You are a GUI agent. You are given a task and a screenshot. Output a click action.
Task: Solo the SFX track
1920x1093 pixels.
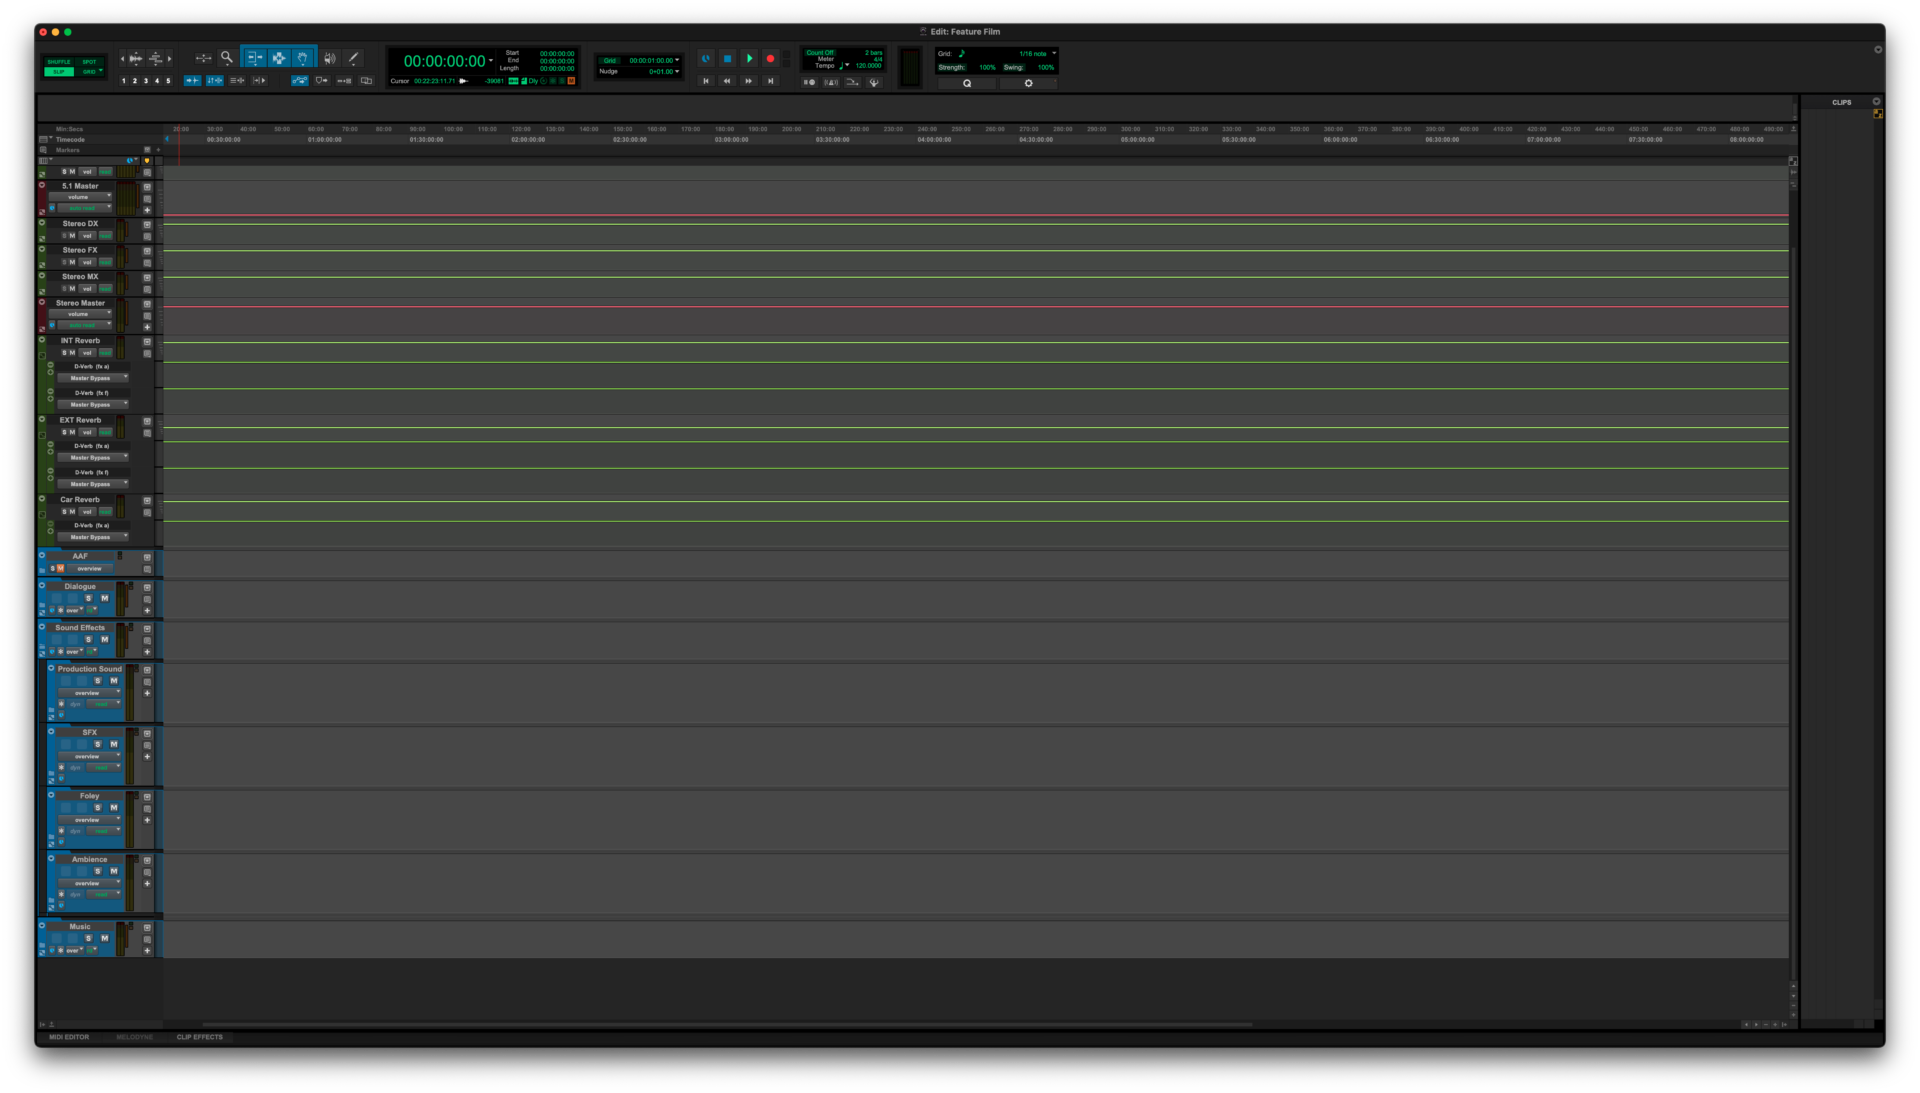pyautogui.click(x=98, y=744)
